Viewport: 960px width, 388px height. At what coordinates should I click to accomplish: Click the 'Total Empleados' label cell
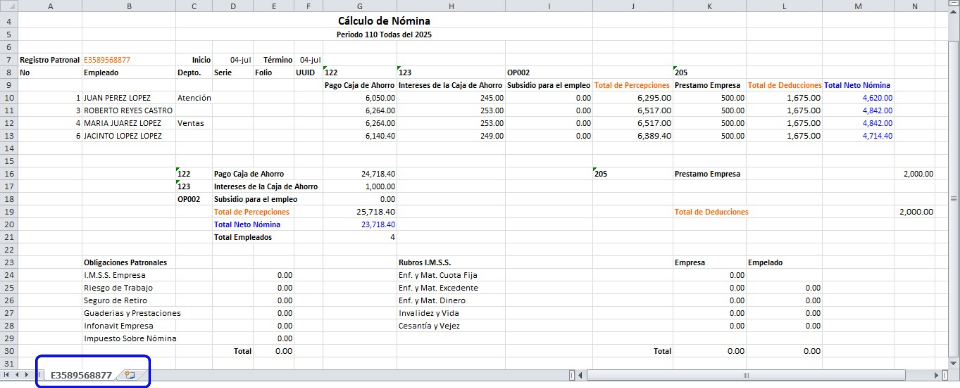coord(242,237)
